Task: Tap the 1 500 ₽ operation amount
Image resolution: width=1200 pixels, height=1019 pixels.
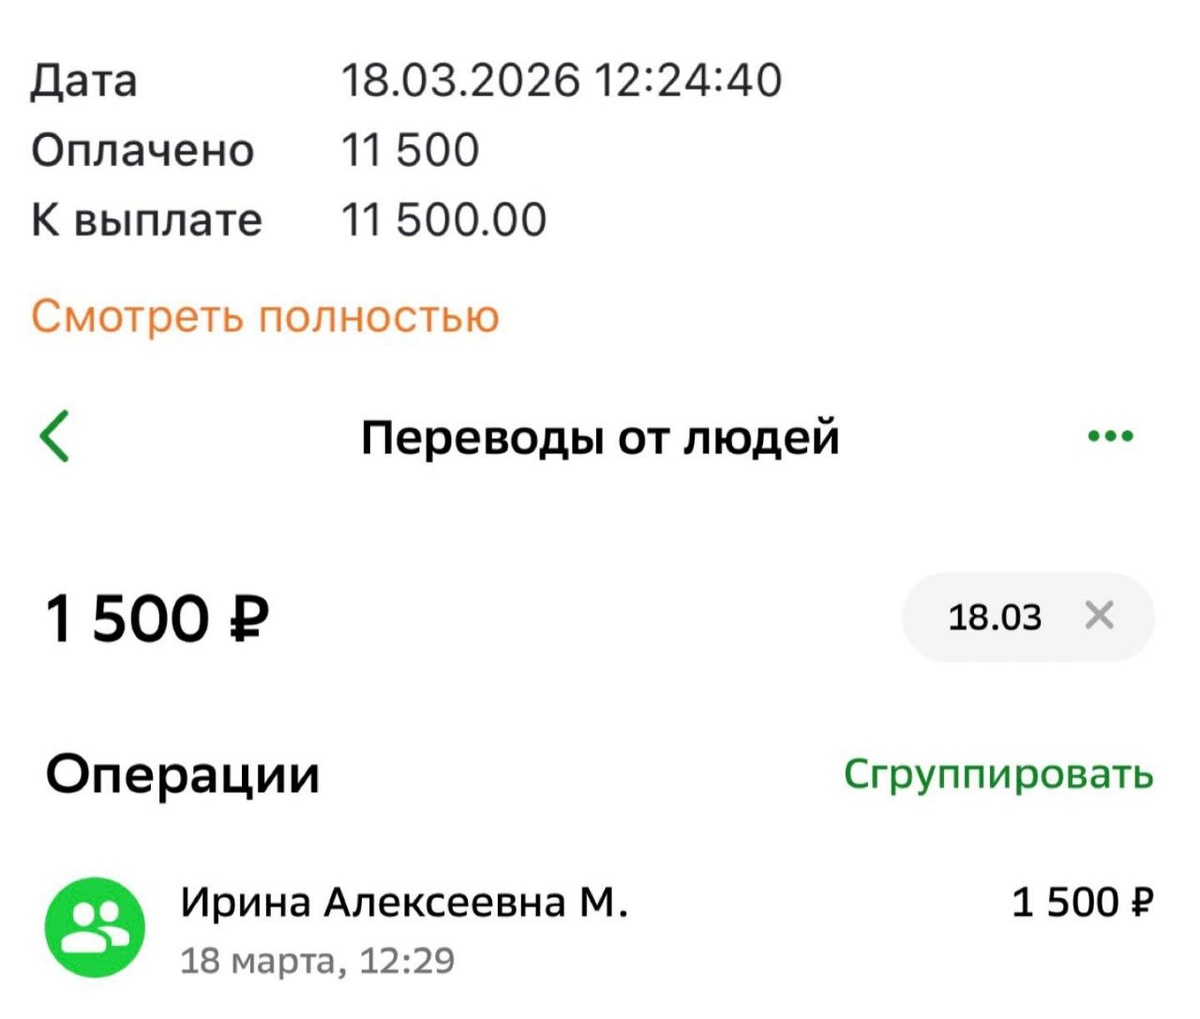Action: coord(1083,902)
